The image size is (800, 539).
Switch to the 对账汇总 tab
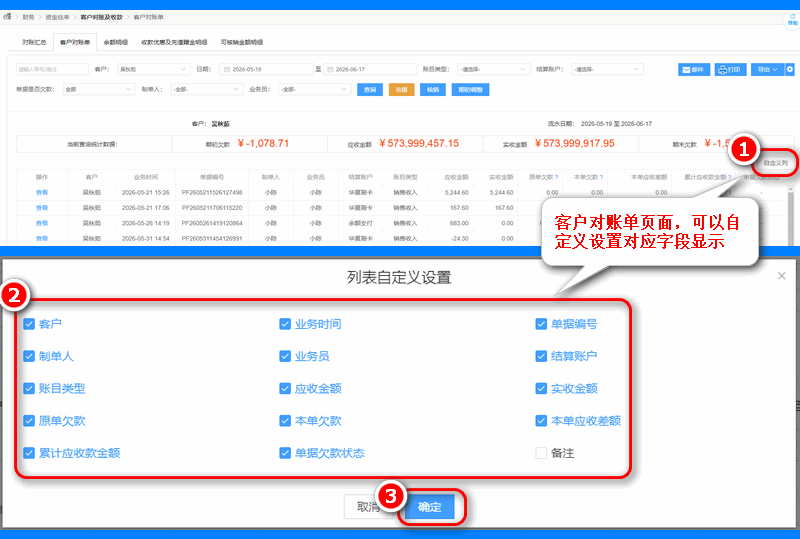click(34, 42)
